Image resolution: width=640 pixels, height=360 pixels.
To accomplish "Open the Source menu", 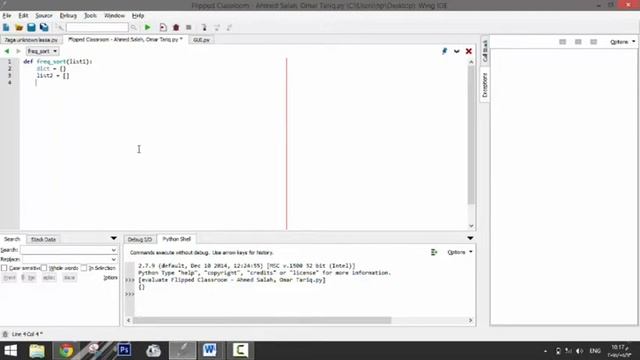I will tap(44, 16).
